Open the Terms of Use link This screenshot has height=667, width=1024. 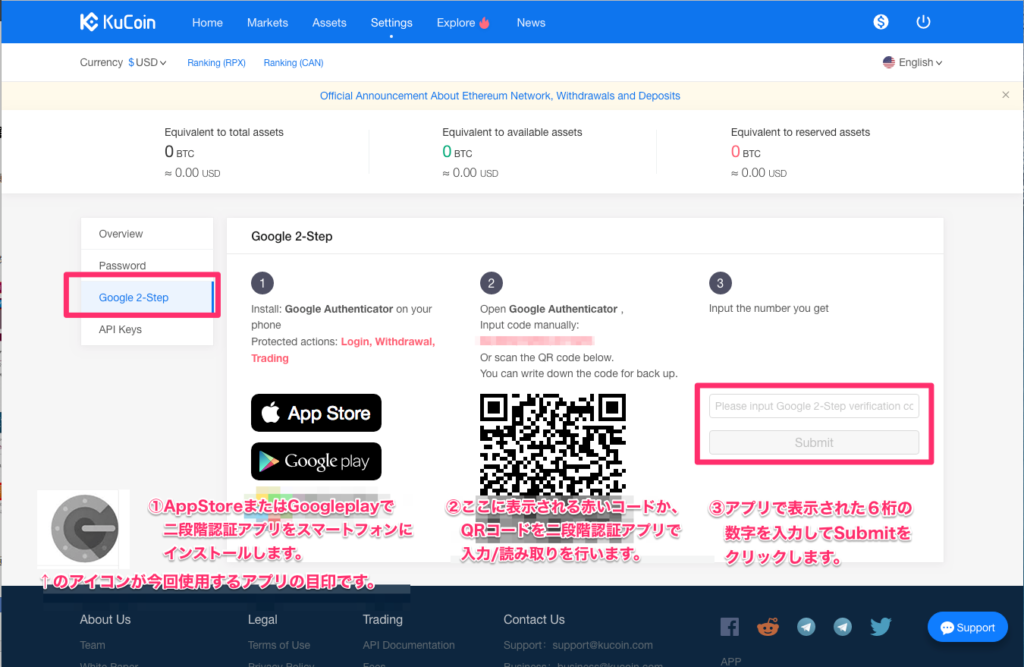pyautogui.click(x=279, y=645)
